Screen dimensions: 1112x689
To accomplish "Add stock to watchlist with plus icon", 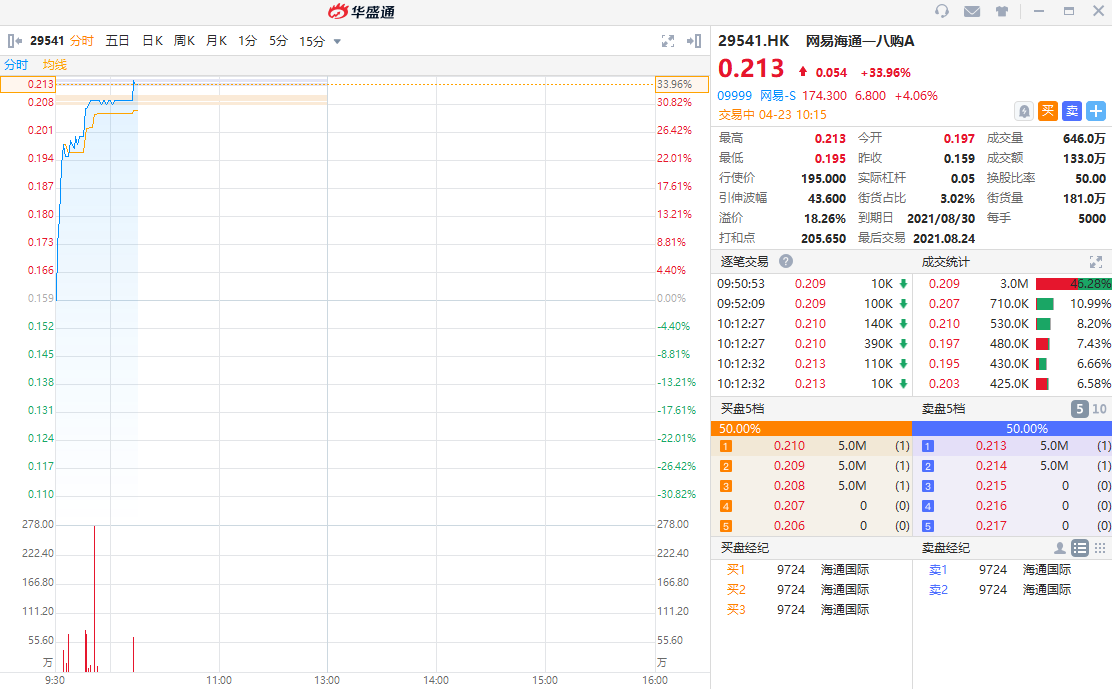I will (x=1096, y=111).
